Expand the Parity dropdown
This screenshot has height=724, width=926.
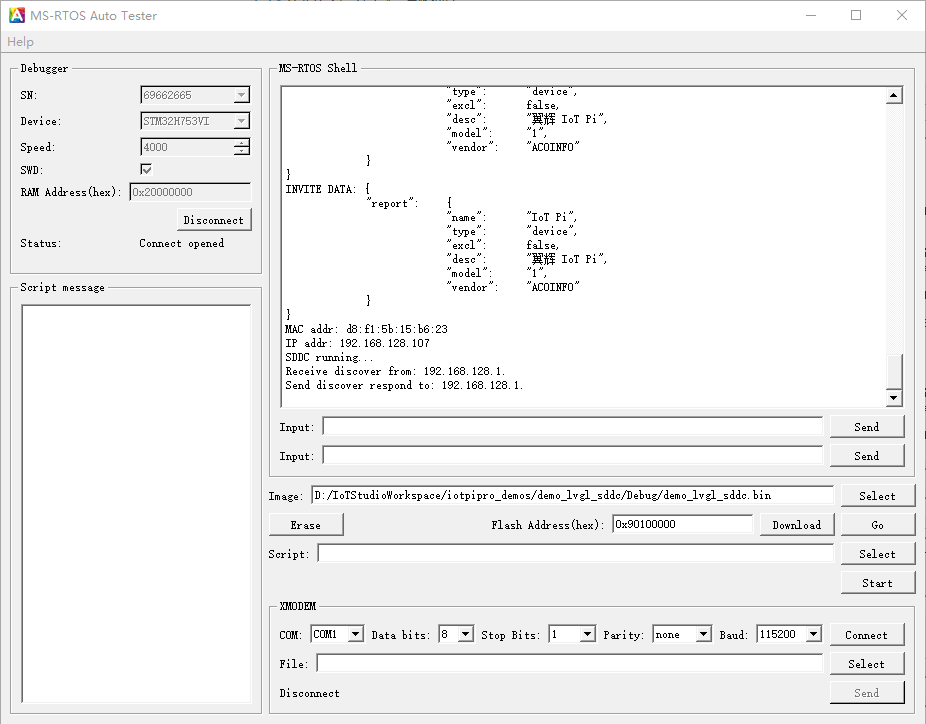click(703, 634)
